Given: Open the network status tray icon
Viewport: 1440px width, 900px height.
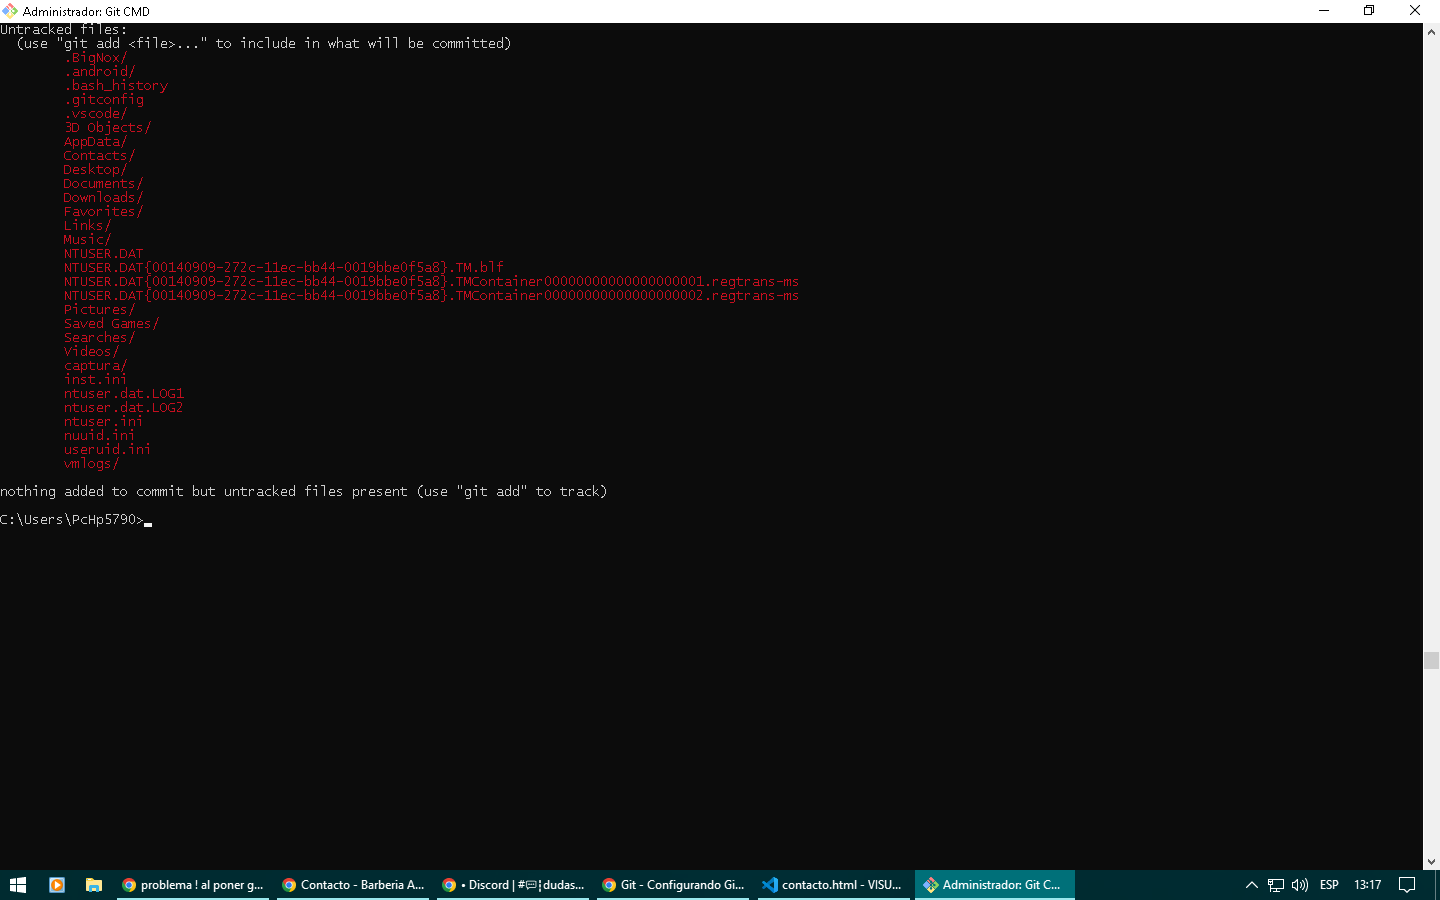Looking at the screenshot, I should click(x=1276, y=885).
